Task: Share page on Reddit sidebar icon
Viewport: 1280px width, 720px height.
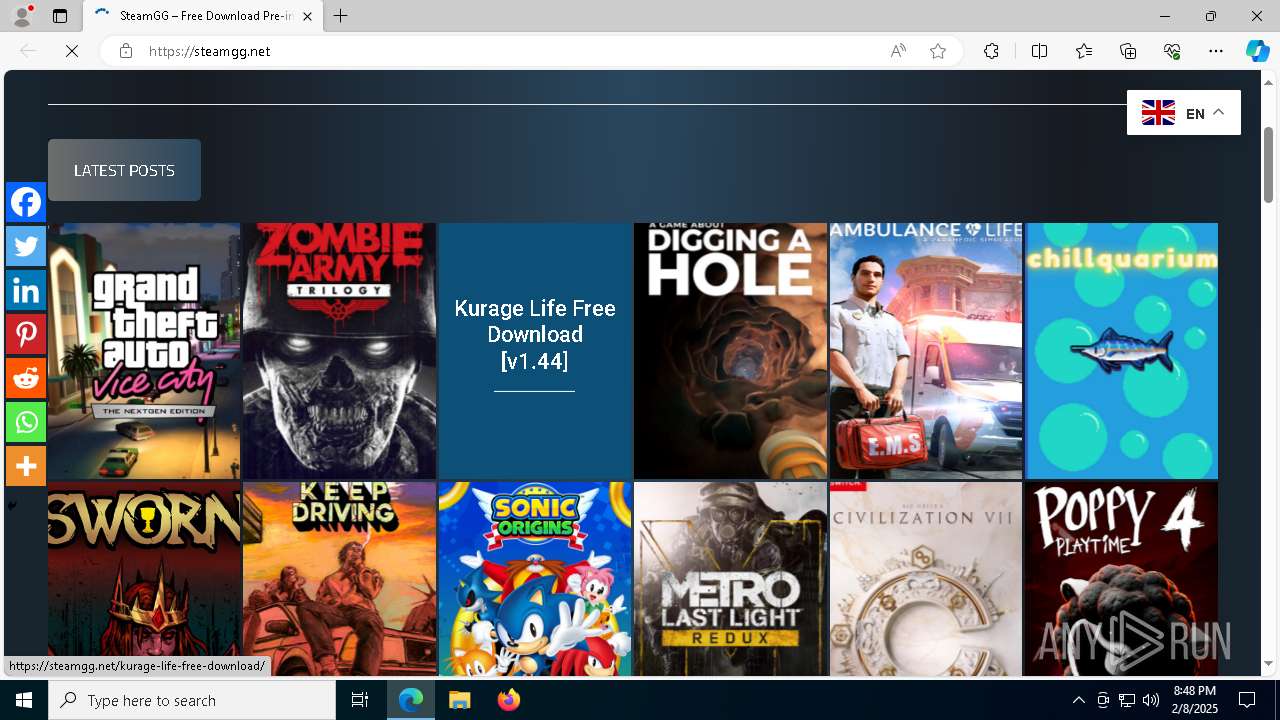Action: (x=26, y=378)
